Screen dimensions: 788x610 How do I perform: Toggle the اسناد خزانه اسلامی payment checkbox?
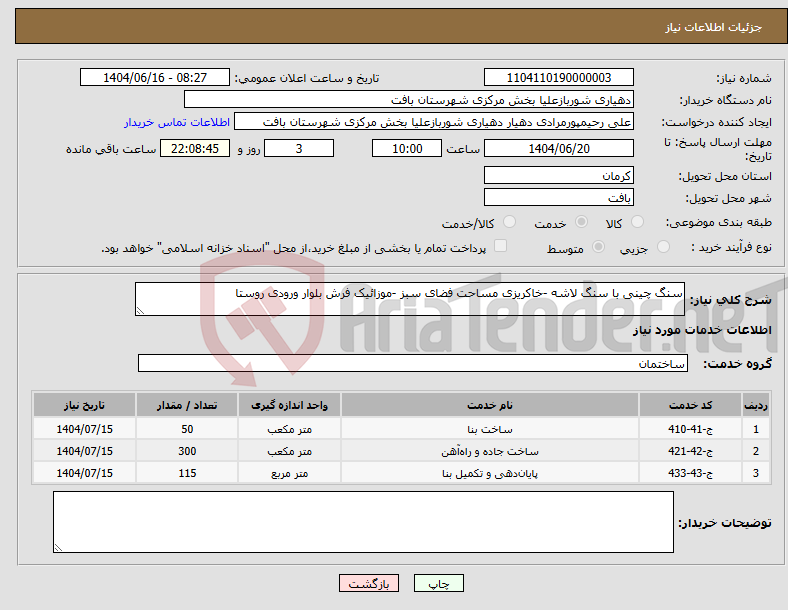click(500, 245)
